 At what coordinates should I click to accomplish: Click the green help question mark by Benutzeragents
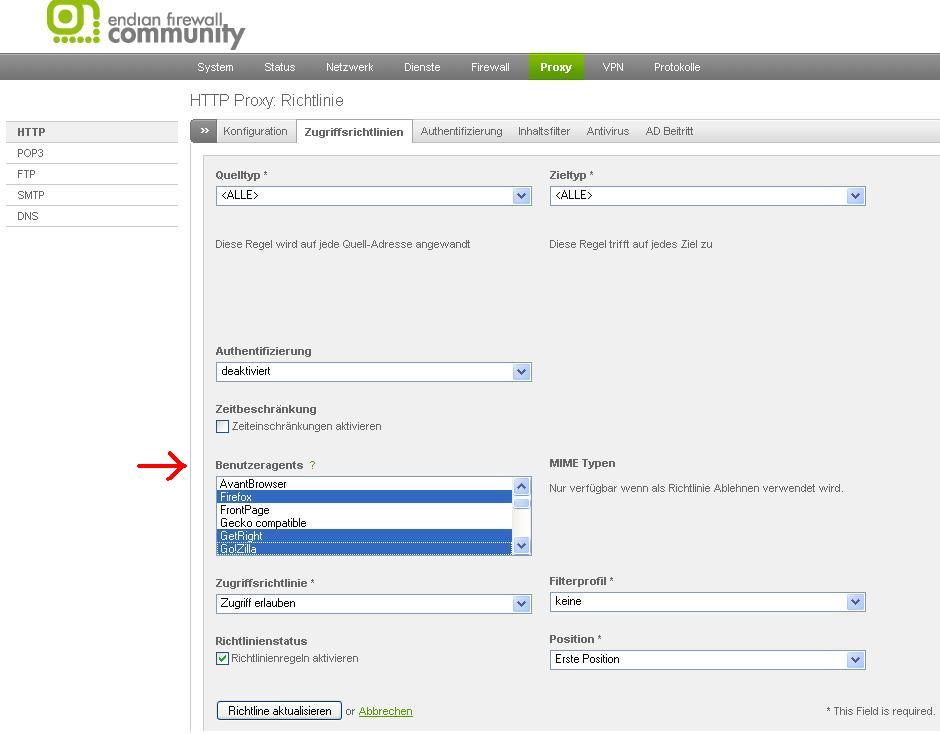312,465
